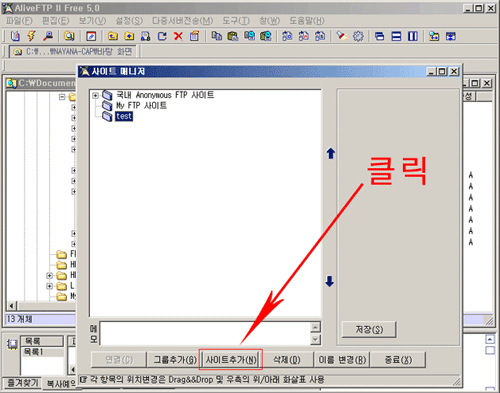Select the My FTP 사이트 tree item
500x393 pixels.
141,106
